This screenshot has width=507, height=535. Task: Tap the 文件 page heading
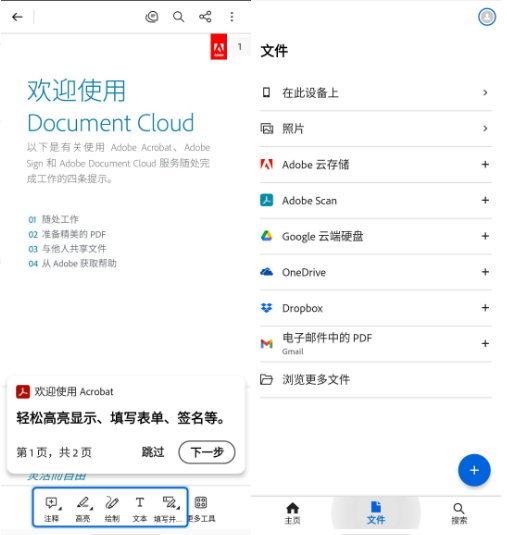(274, 51)
